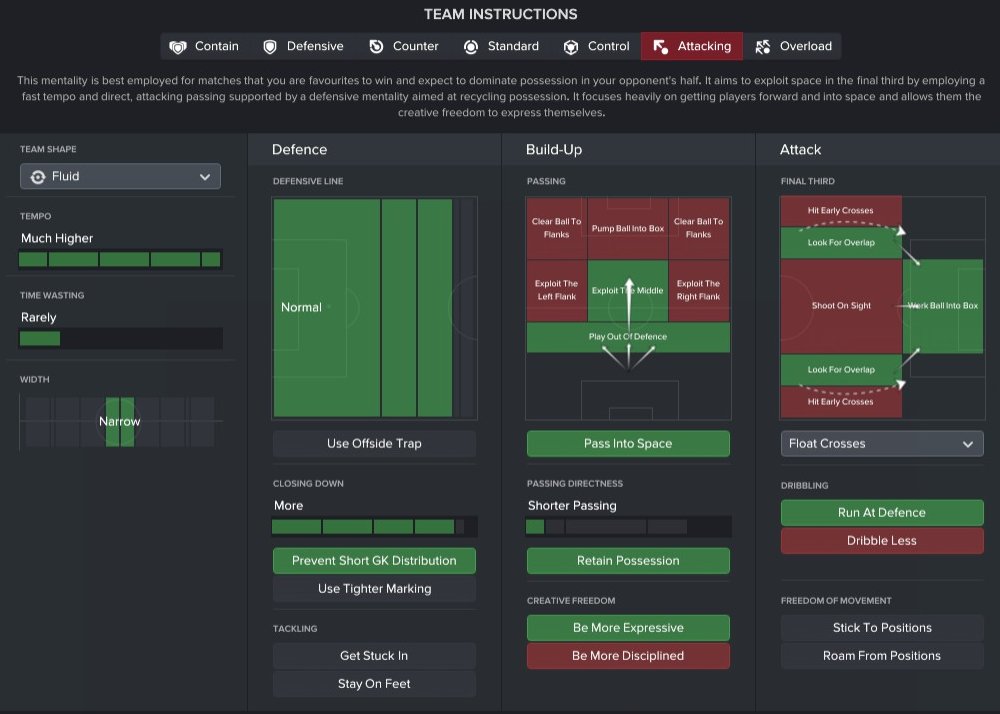Click the Defensive mentality shield icon

tap(270, 47)
